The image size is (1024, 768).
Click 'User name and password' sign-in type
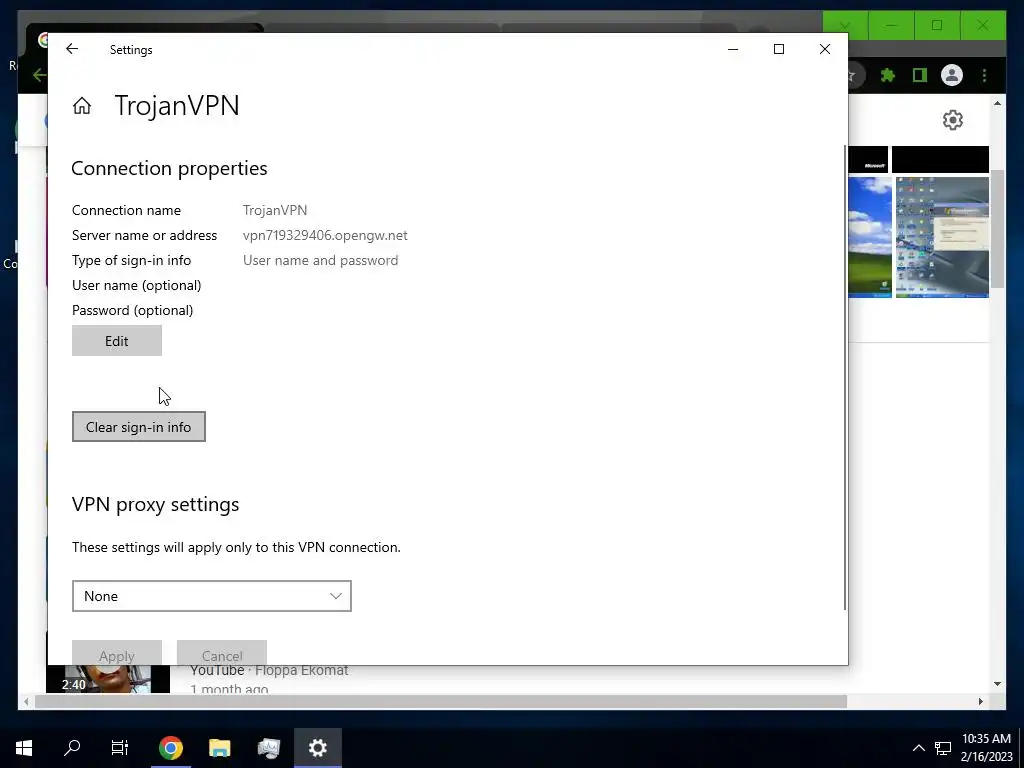(321, 260)
